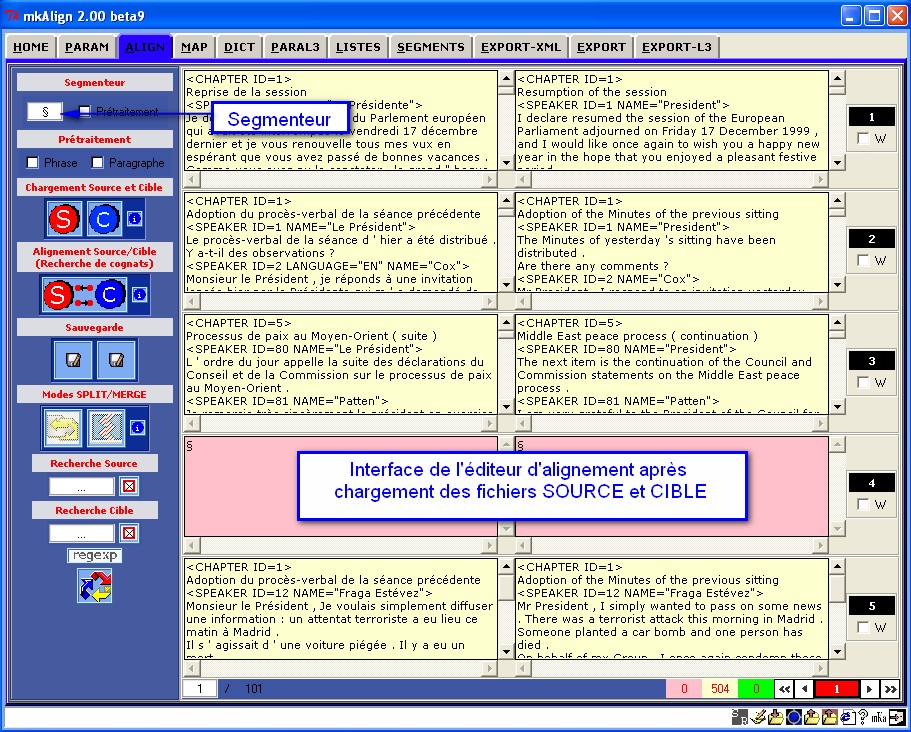Screen dimensions: 911x732
Task: Click the second Sauvegarde save icon
Action: tap(116, 360)
